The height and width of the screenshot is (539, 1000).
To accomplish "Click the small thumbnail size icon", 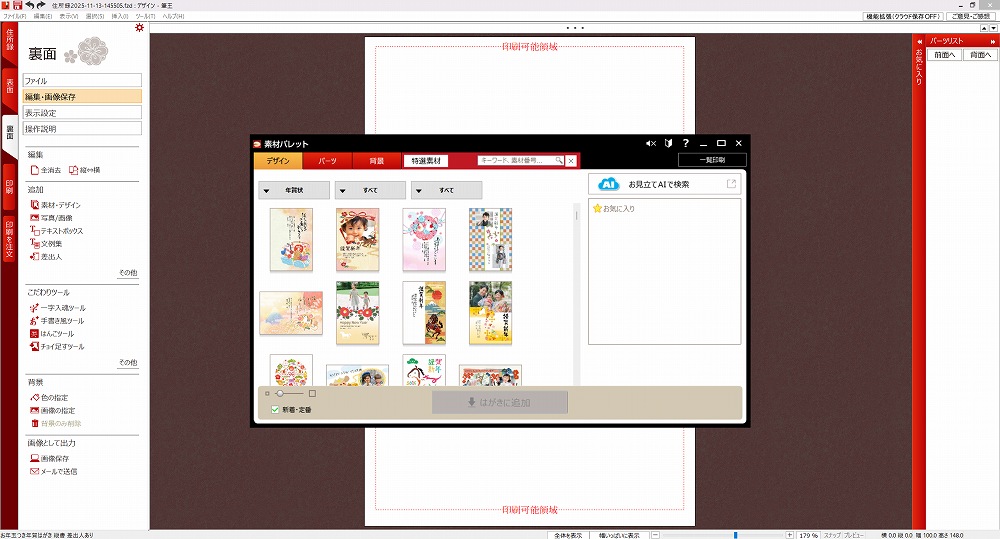I will click(267, 394).
